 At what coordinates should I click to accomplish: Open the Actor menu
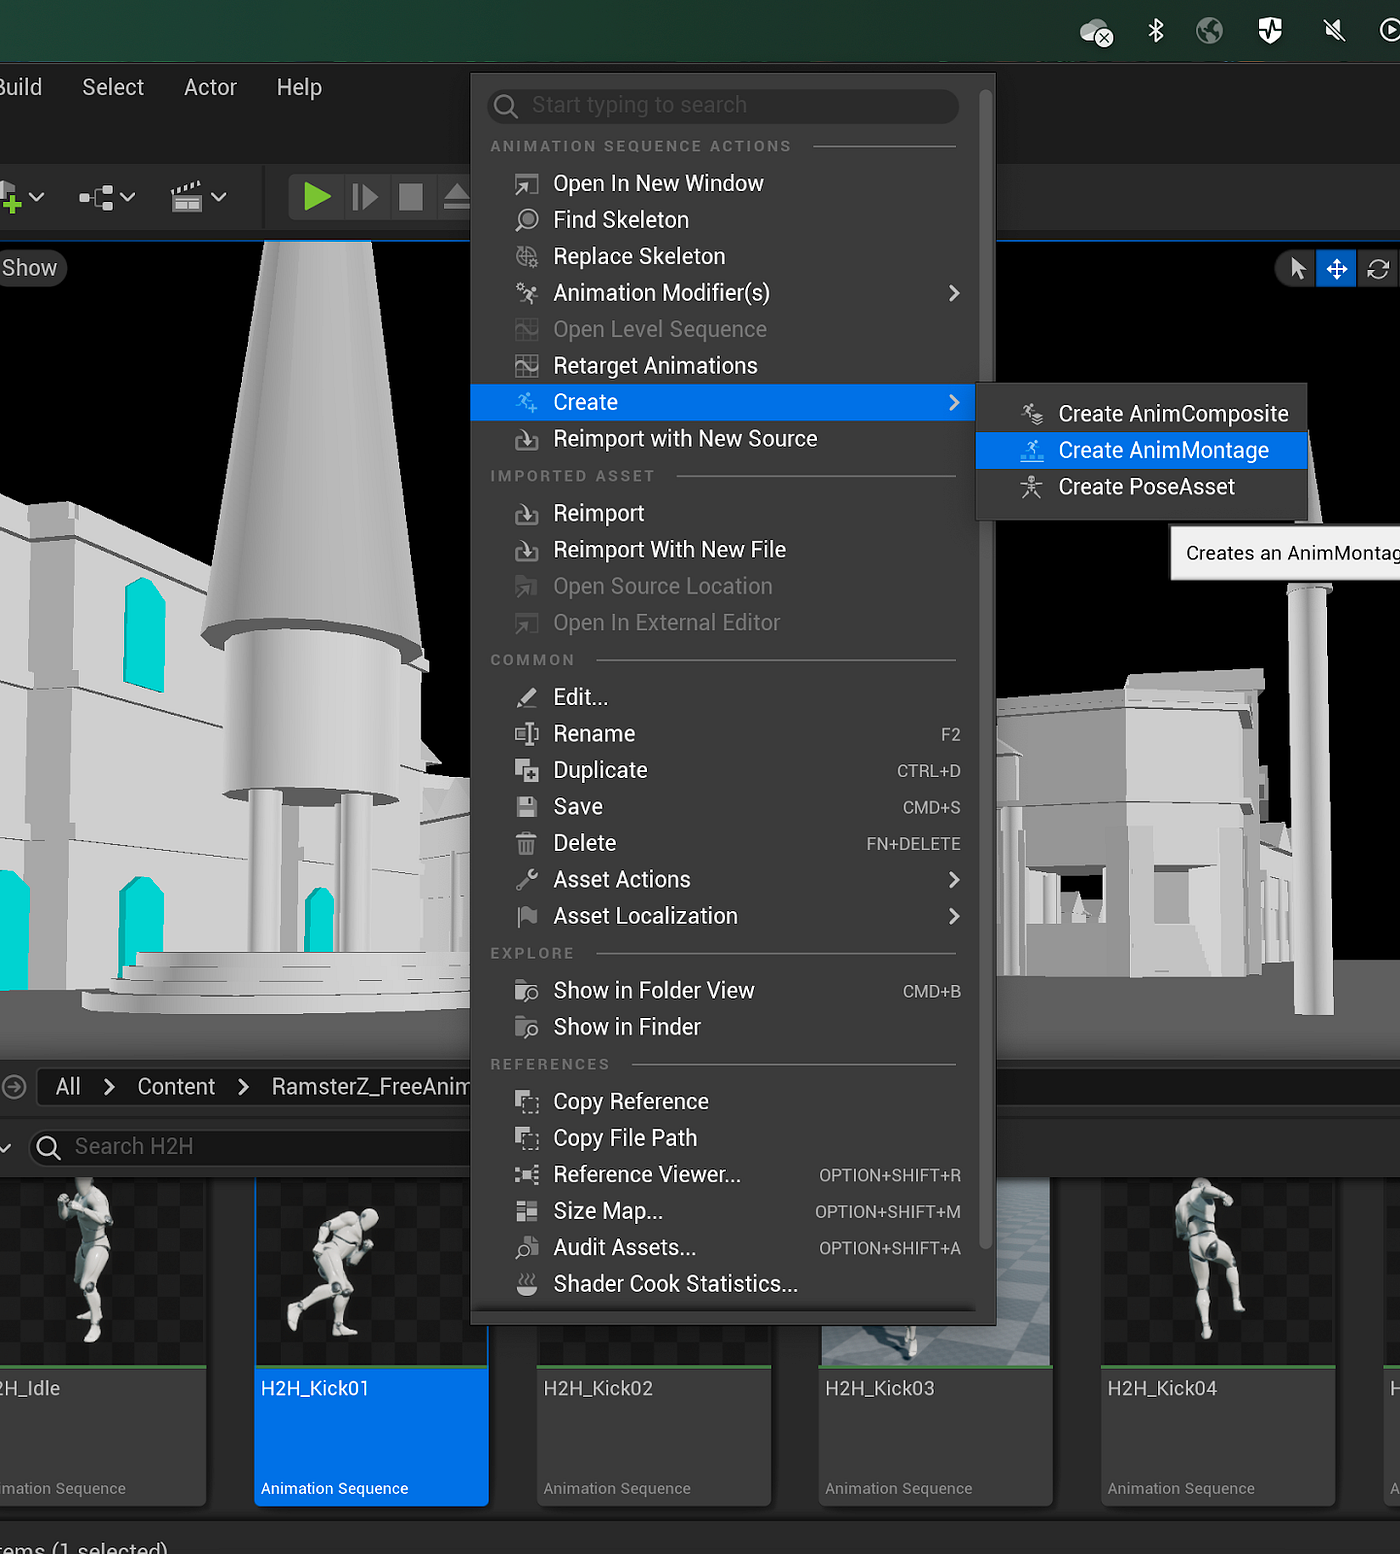point(210,87)
